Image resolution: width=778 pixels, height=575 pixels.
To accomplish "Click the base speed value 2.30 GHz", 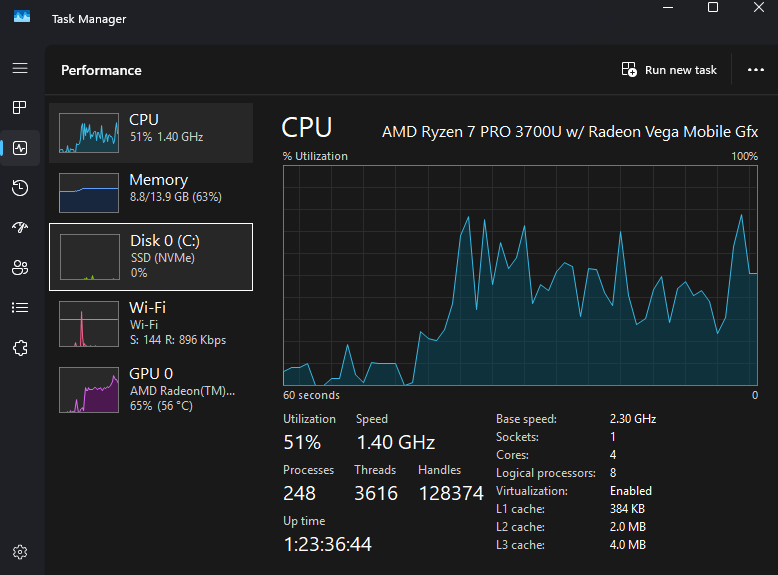I will (x=633, y=419).
